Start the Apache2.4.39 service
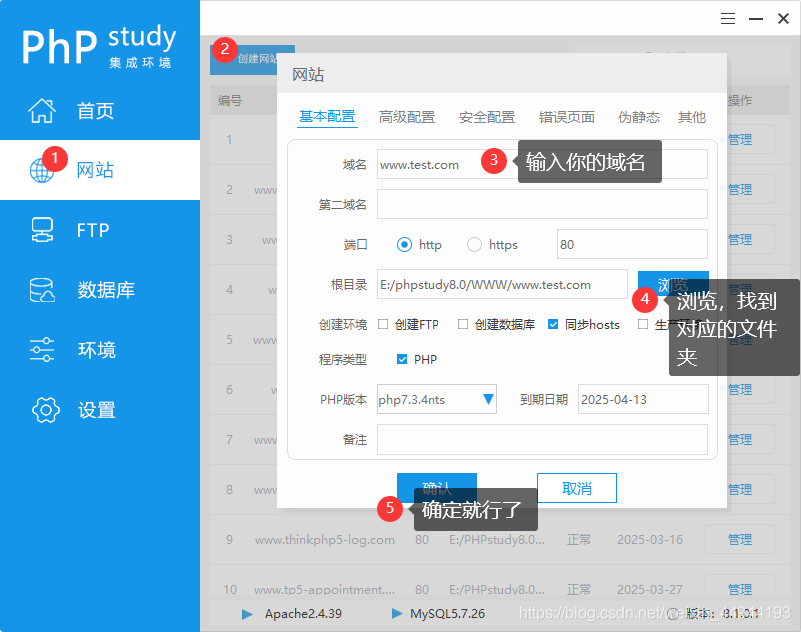Image resolution: width=801 pixels, height=632 pixels. pos(247,613)
